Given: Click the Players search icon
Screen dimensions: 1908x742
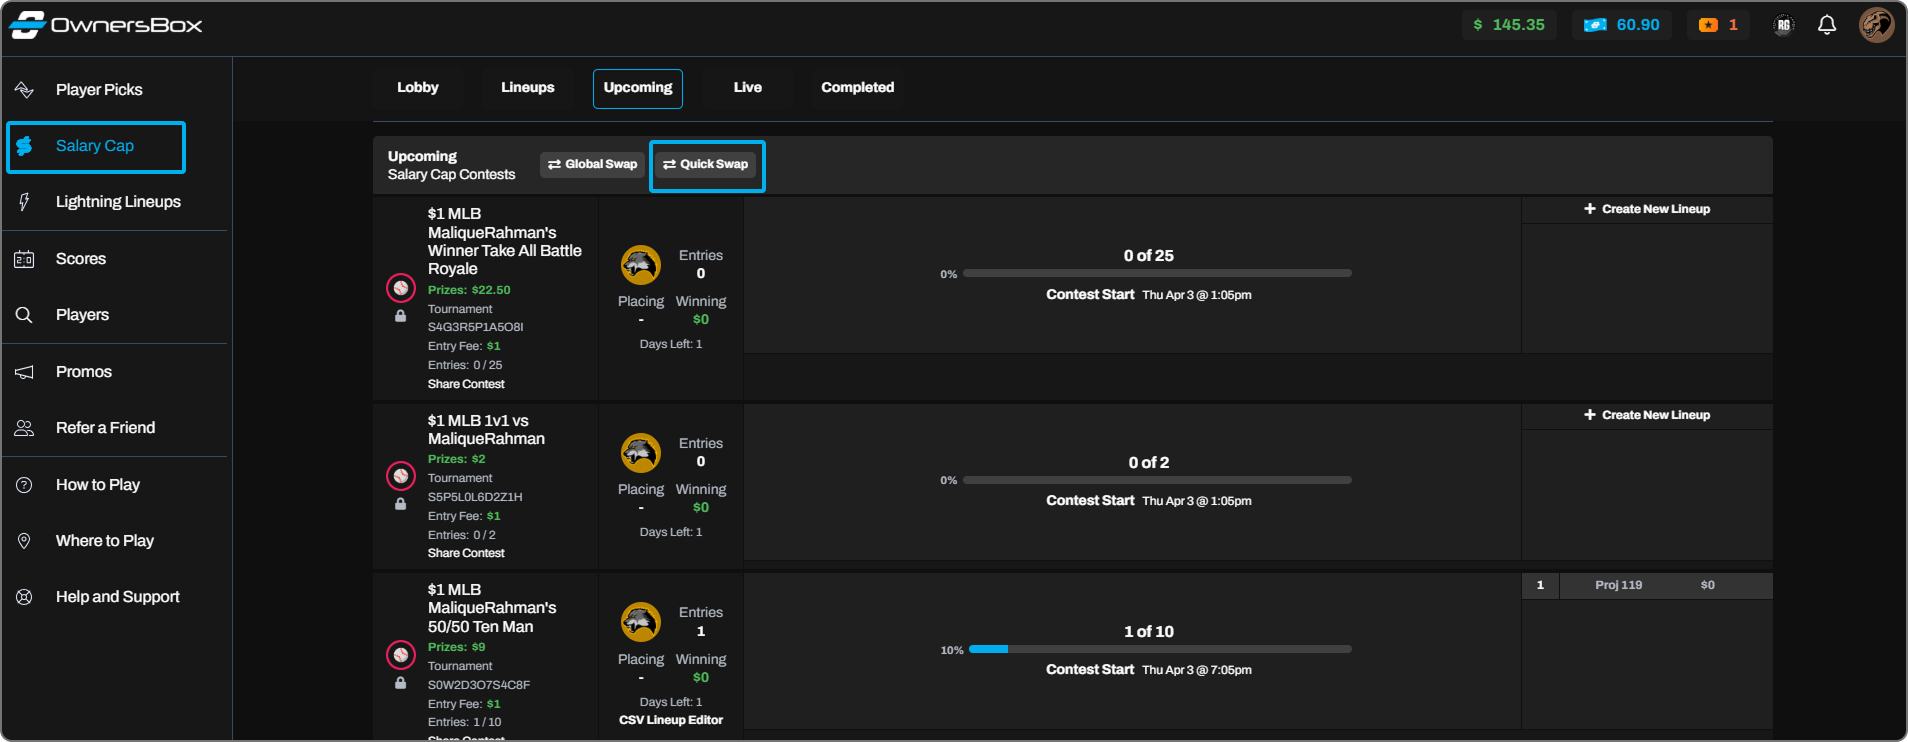Looking at the screenshot, I should click(25, 315).
